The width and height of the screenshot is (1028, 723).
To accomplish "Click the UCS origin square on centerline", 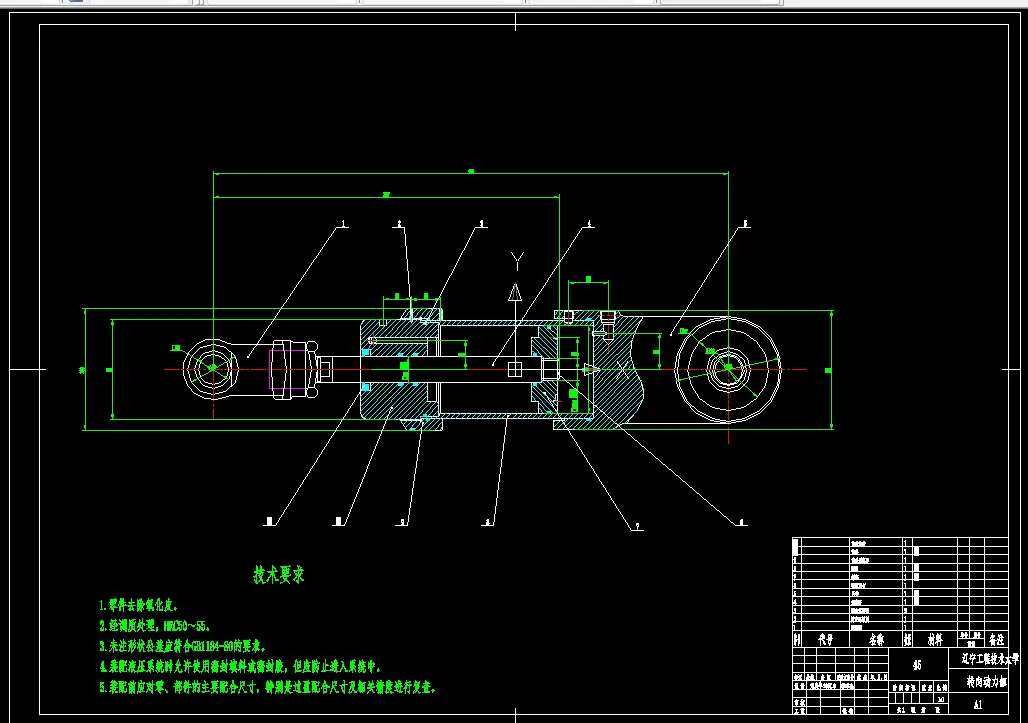I will pos(515,370).
